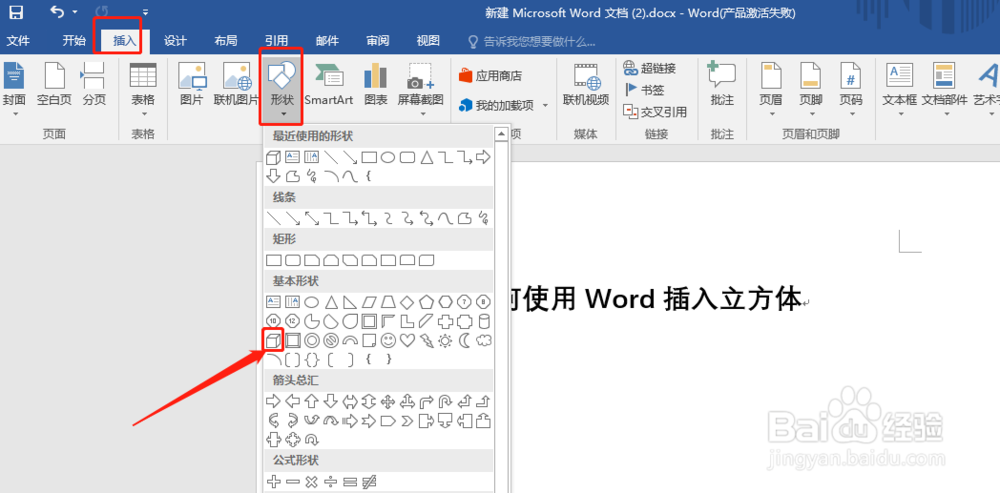Select the cloud shape

(484, 341)
